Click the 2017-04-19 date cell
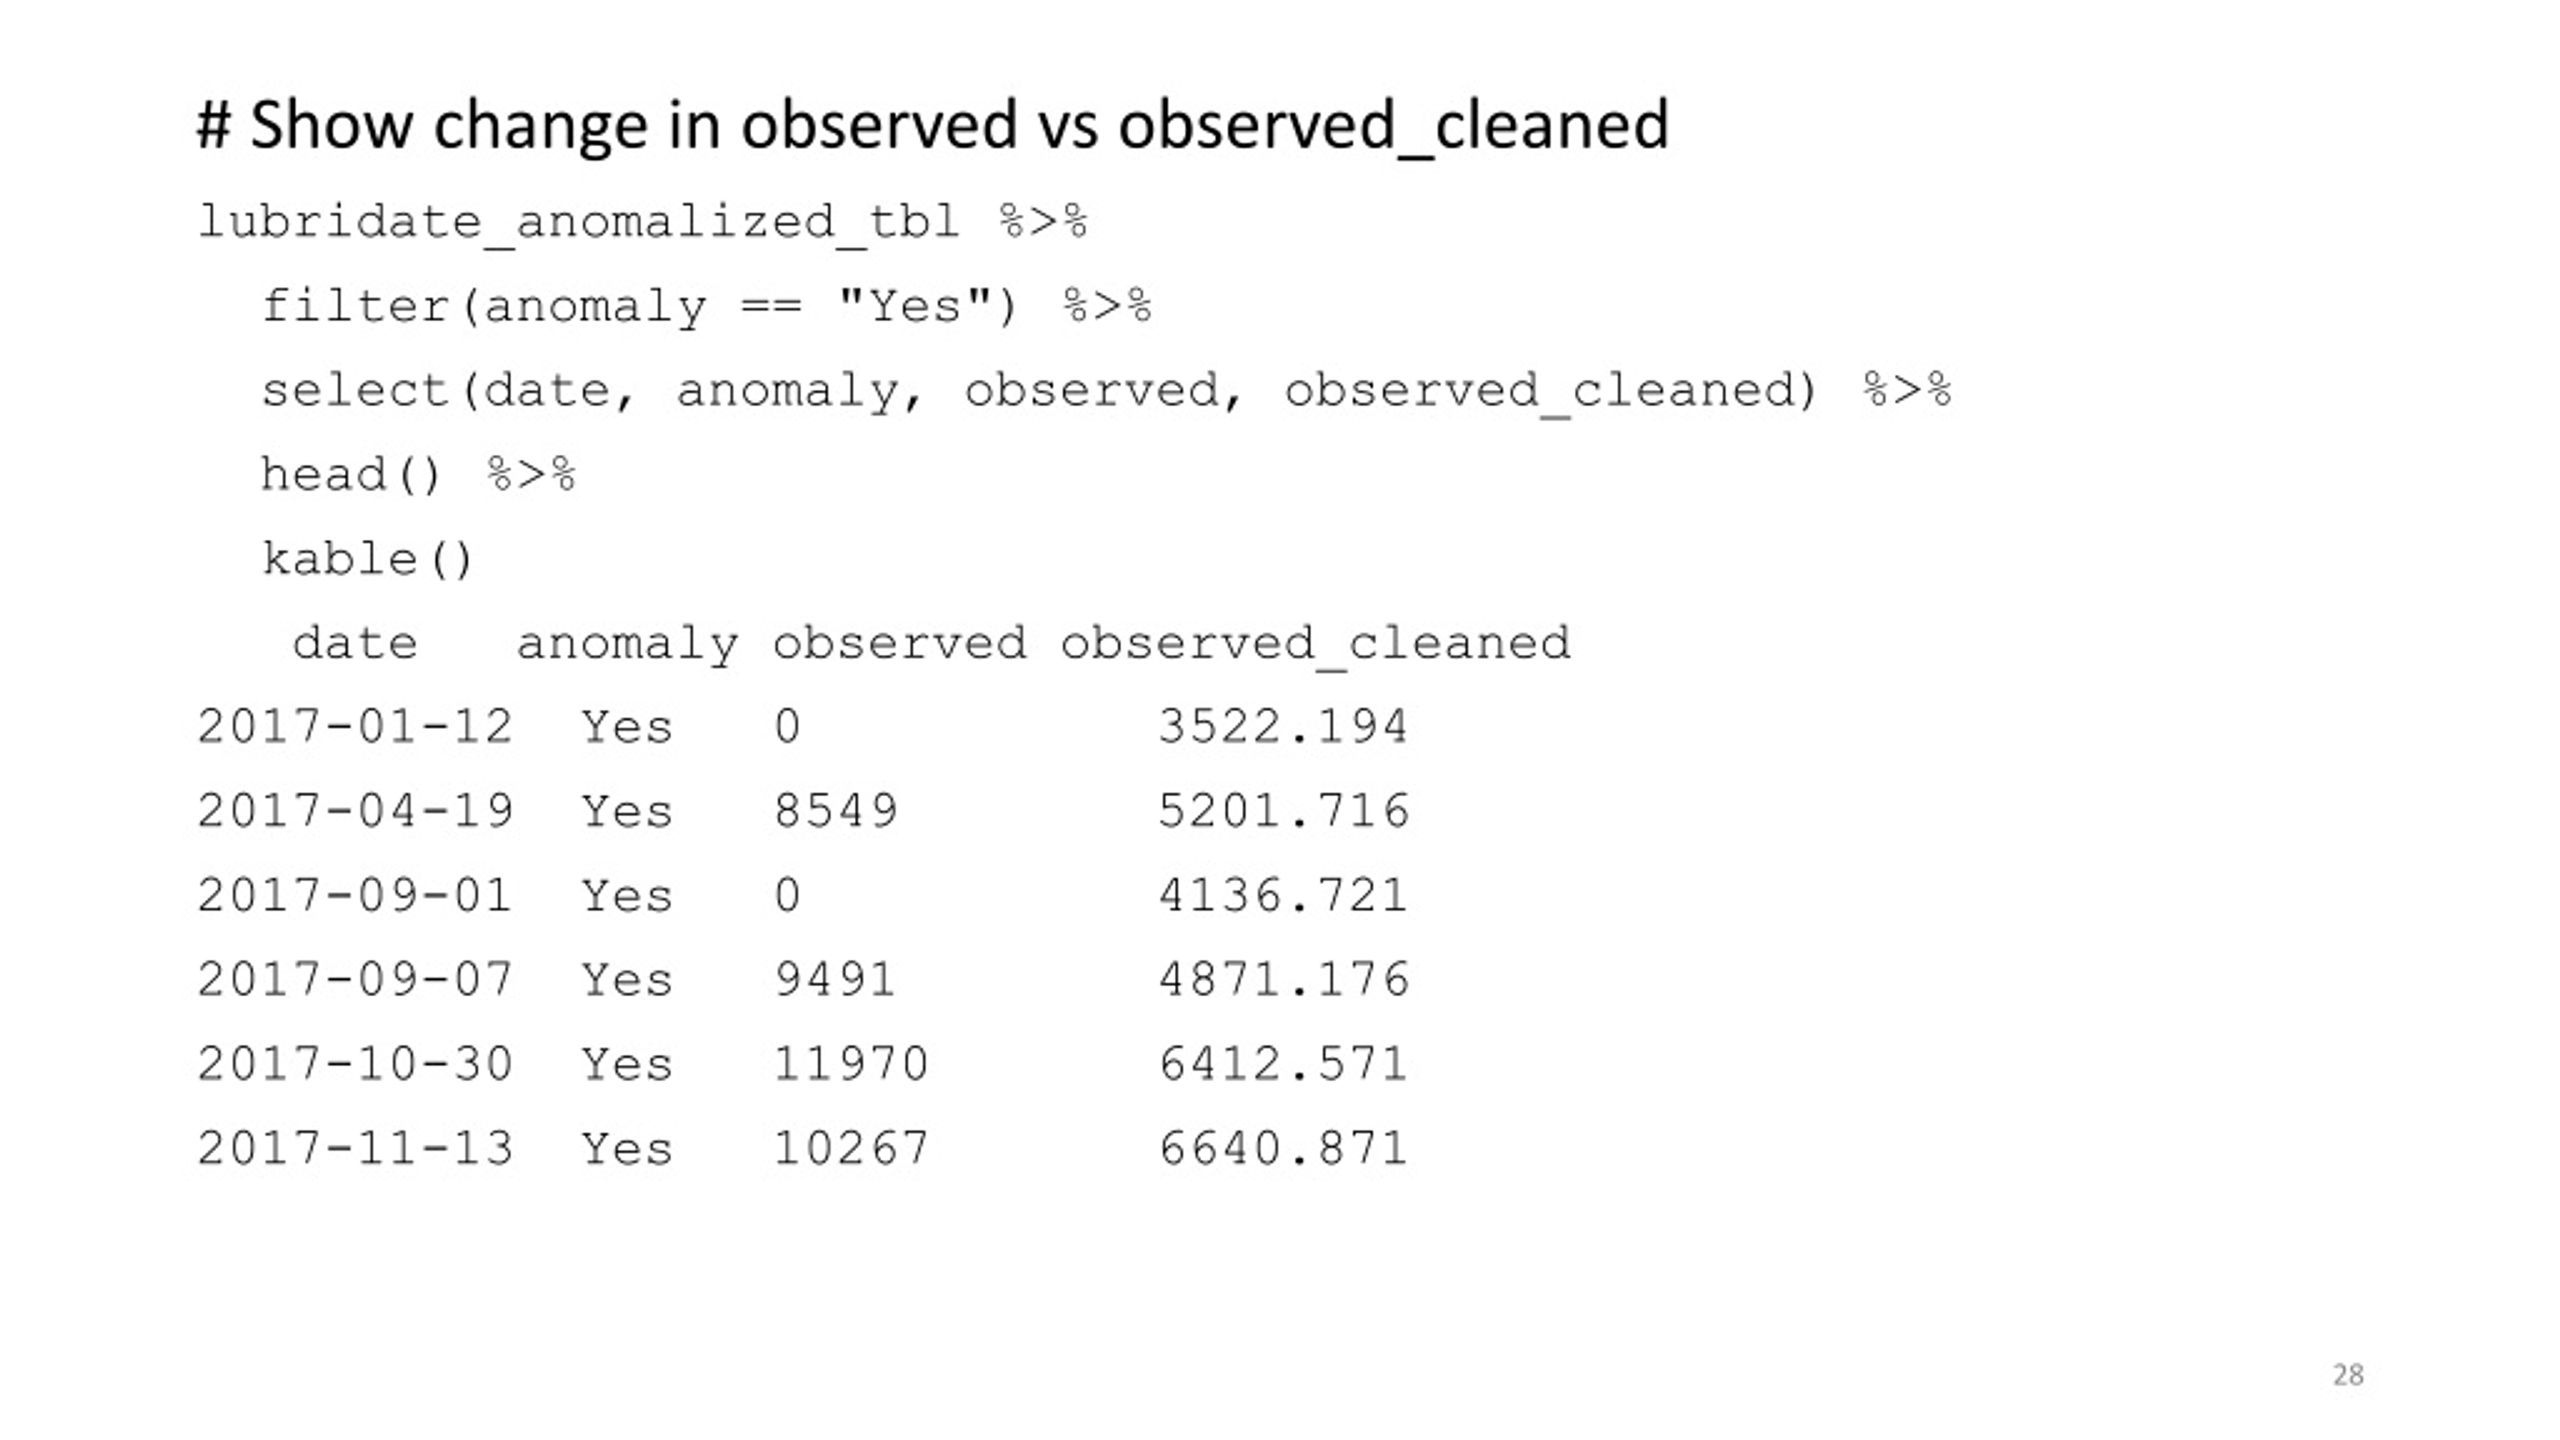This screenshot has width=2560, height=1440. (355, 811)
